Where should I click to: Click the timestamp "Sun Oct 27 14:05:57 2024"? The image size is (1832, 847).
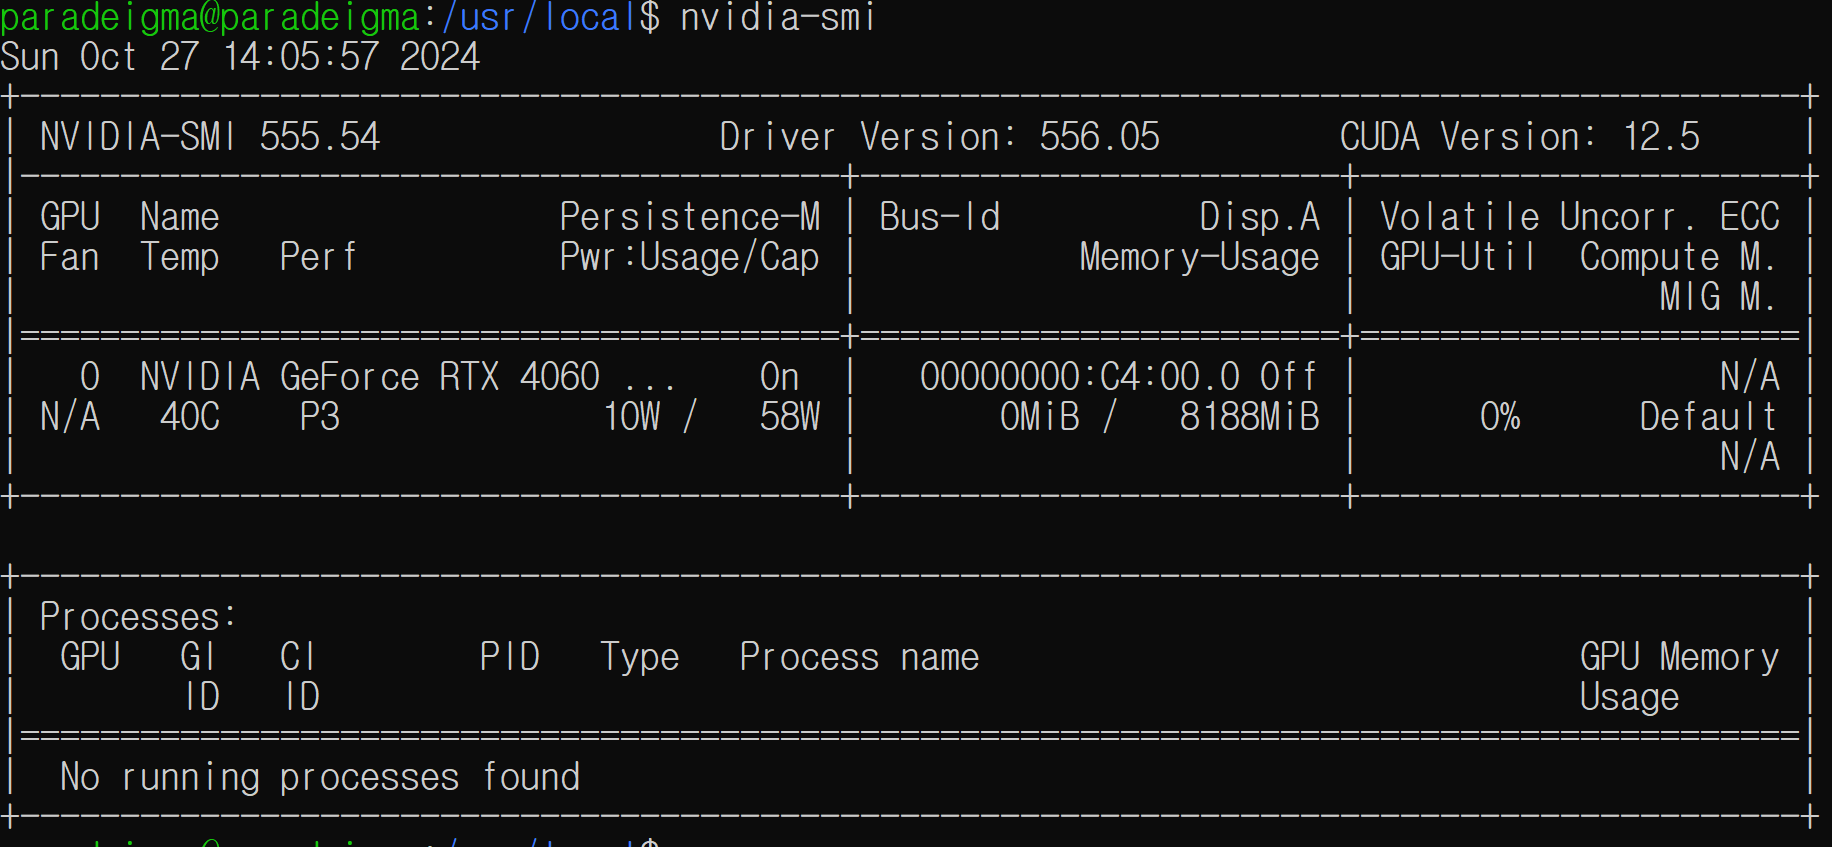pyautogui.click(x=240, y=57)
